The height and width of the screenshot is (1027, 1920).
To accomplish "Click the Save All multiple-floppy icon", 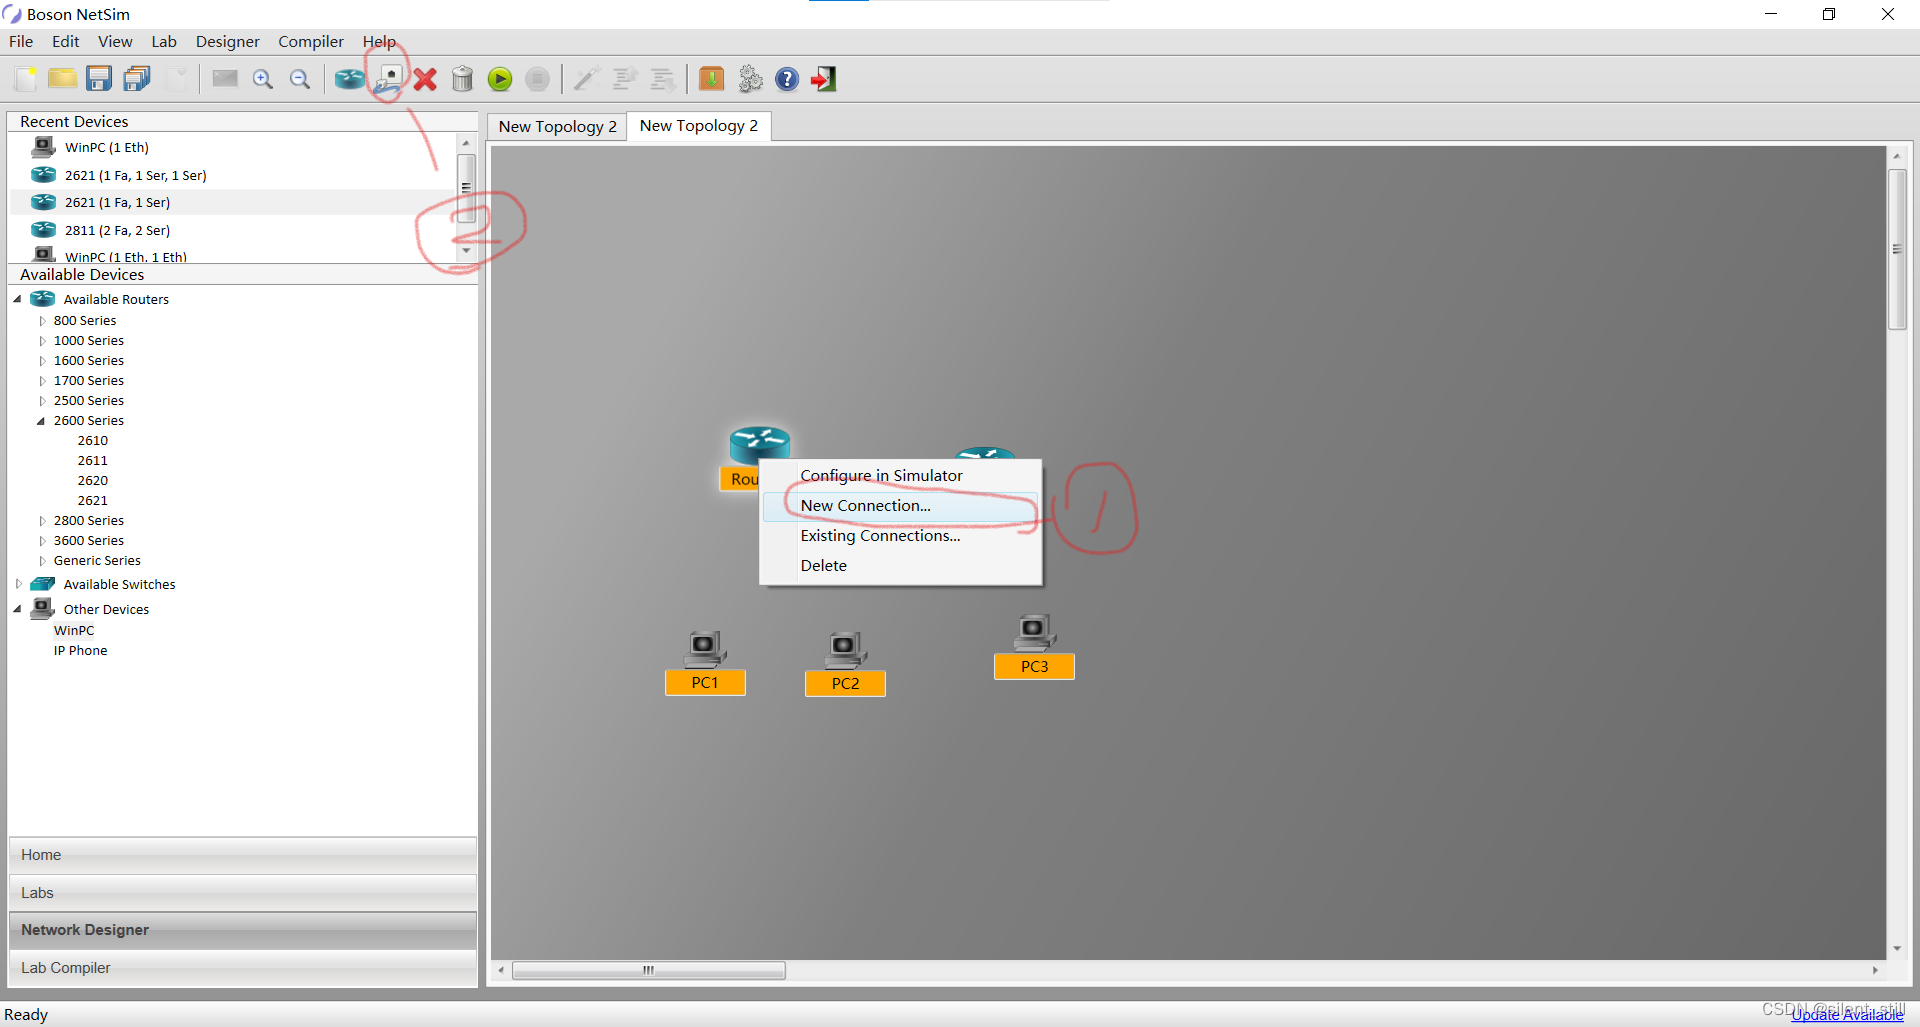I will click(137, 79).
